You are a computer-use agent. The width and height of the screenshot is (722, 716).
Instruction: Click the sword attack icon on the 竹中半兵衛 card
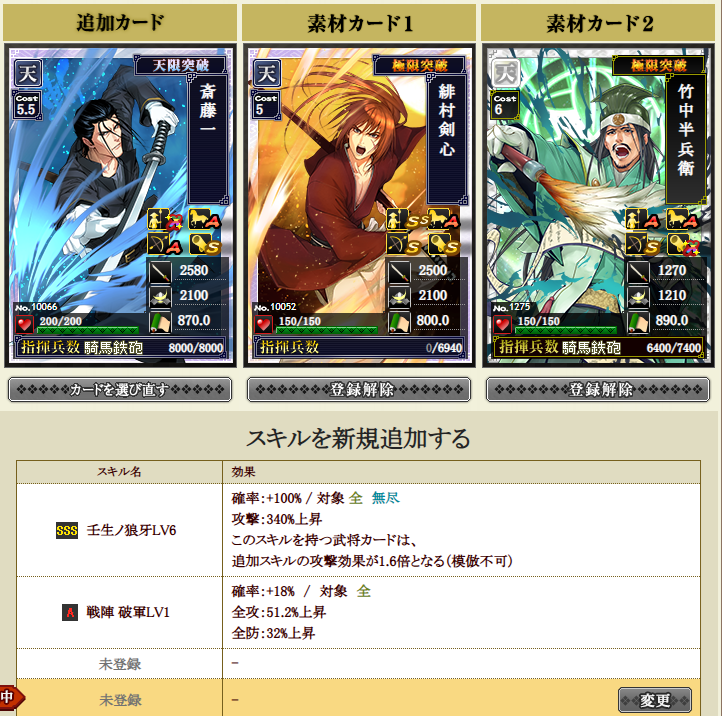pos(638,271)
